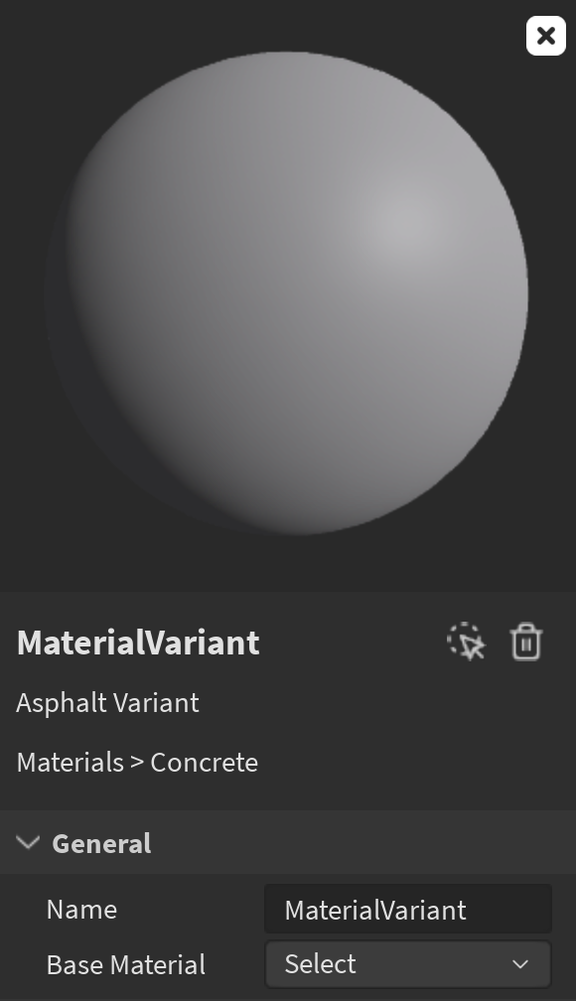
Task: Click the Select text in Base Material
Action: point(320,964)
